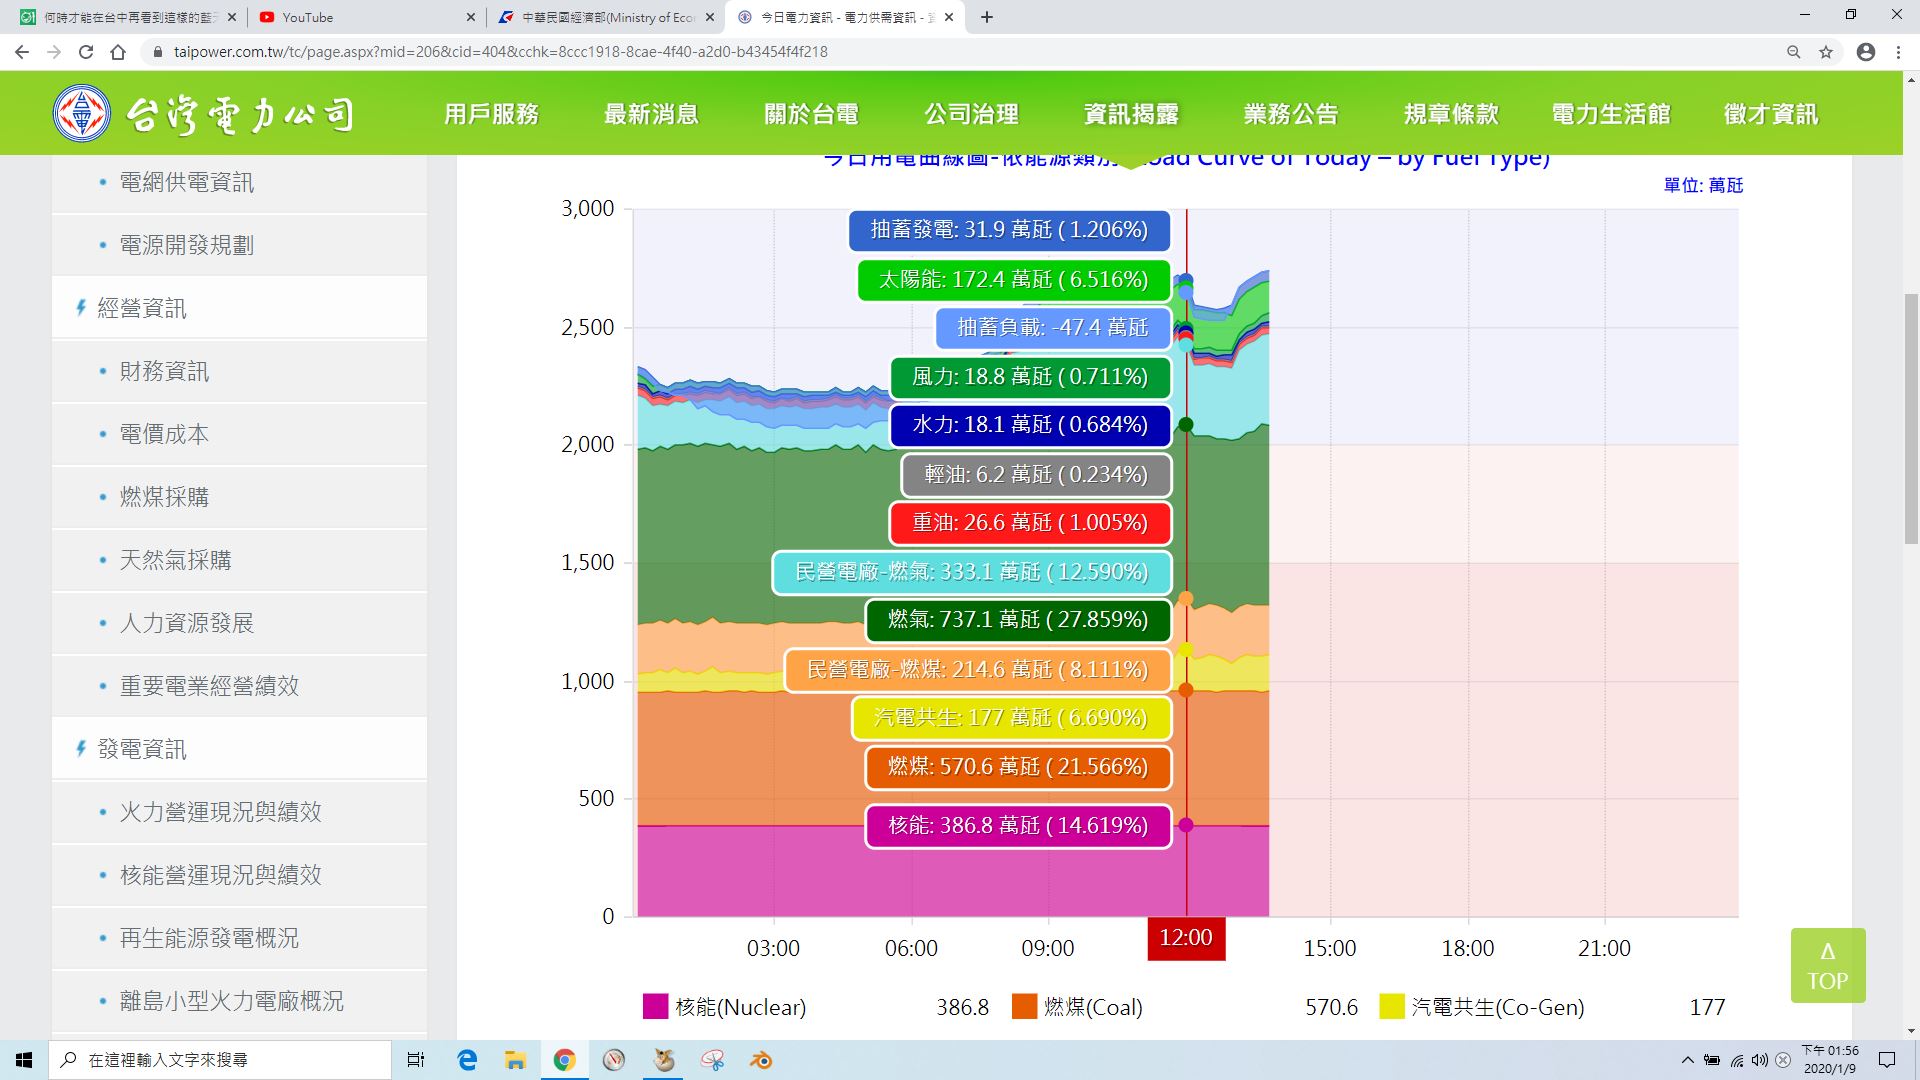Click the magenta 核能(Nuclear) legend swatch
This screenshot has width=1920, height=1080.
[x=655, y=1006]
